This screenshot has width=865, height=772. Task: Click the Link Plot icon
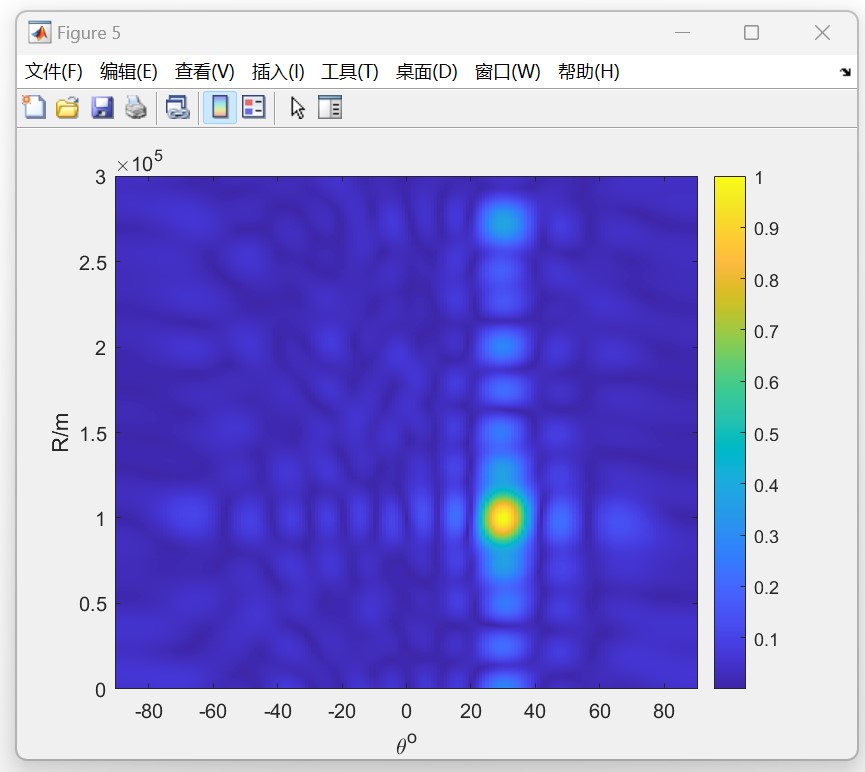point(178,107)
